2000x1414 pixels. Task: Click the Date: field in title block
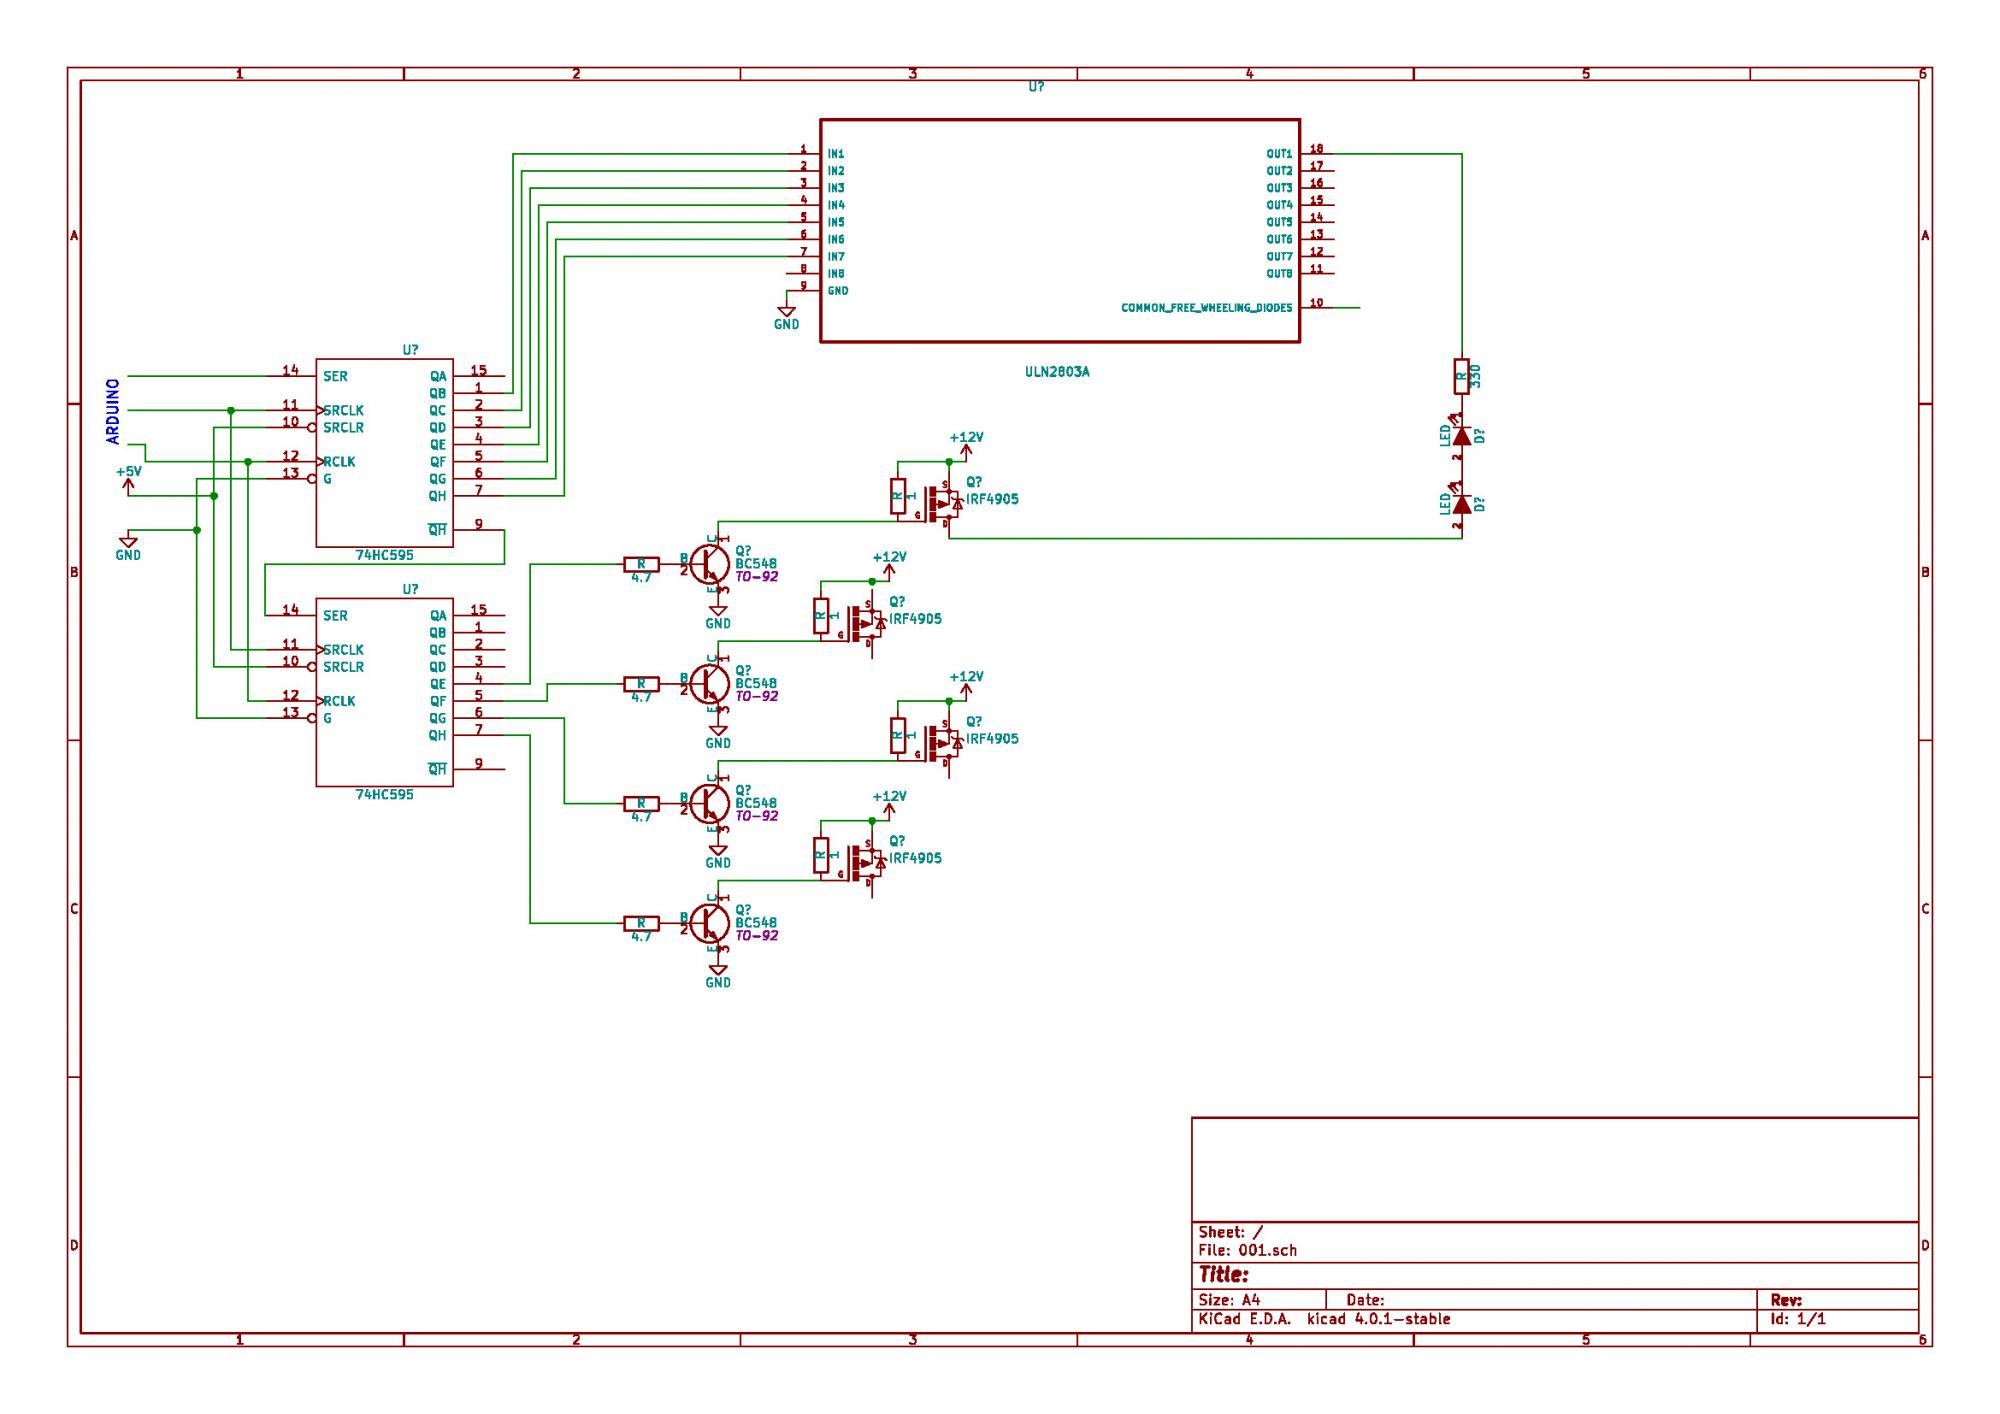tap(1365, 1300)
